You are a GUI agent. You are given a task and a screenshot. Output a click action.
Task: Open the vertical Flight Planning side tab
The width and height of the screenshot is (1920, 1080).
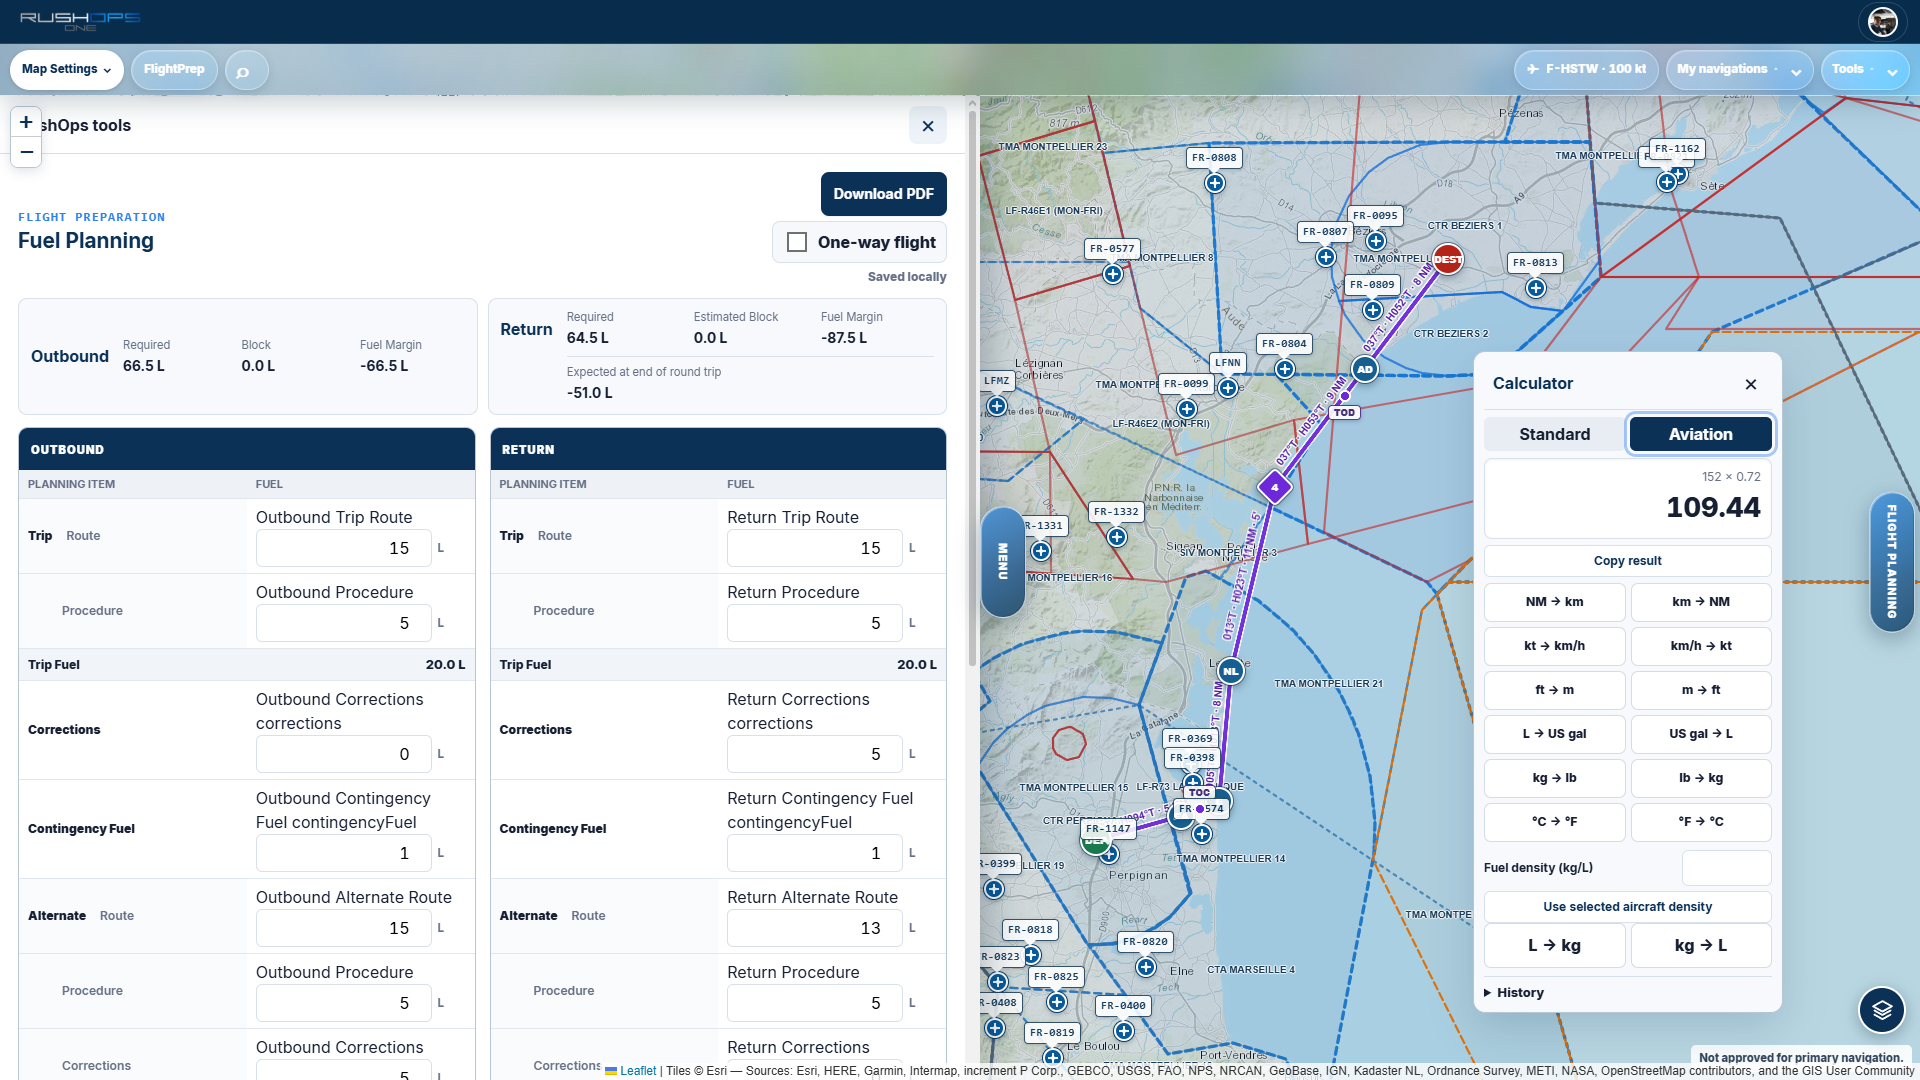(1891, 561)
